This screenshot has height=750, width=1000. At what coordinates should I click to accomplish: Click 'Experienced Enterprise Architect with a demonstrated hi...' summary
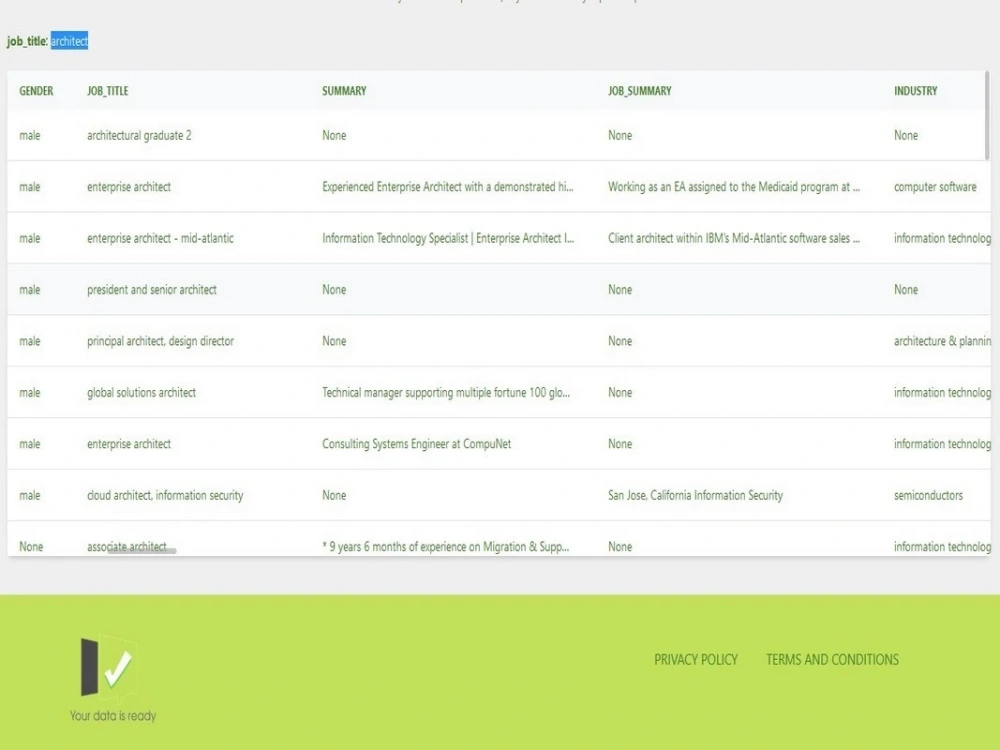(448, 187)
